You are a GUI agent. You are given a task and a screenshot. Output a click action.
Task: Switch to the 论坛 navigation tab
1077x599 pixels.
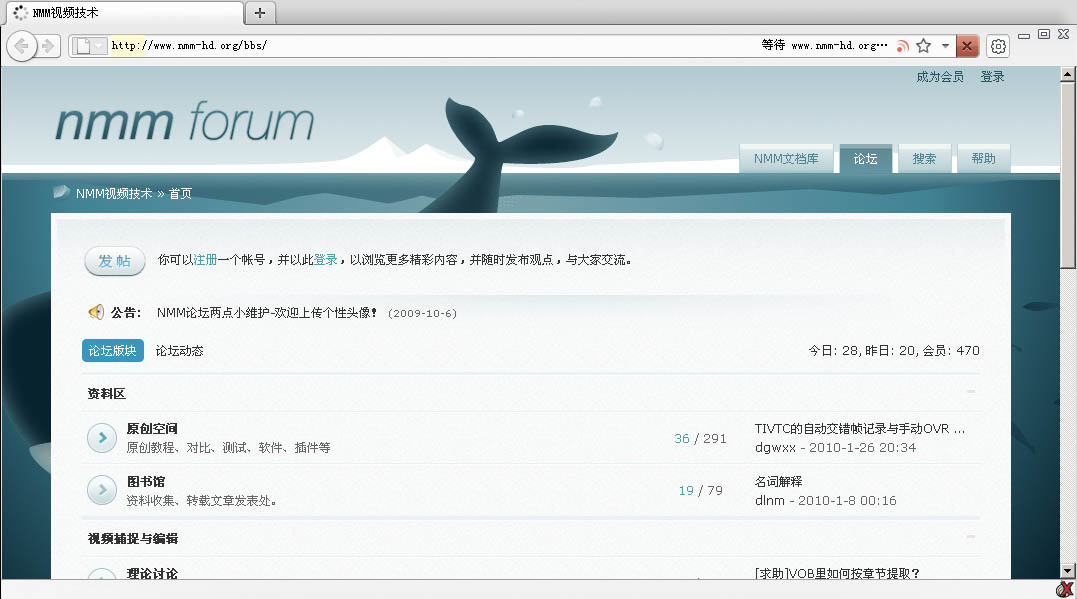point(865,159)
